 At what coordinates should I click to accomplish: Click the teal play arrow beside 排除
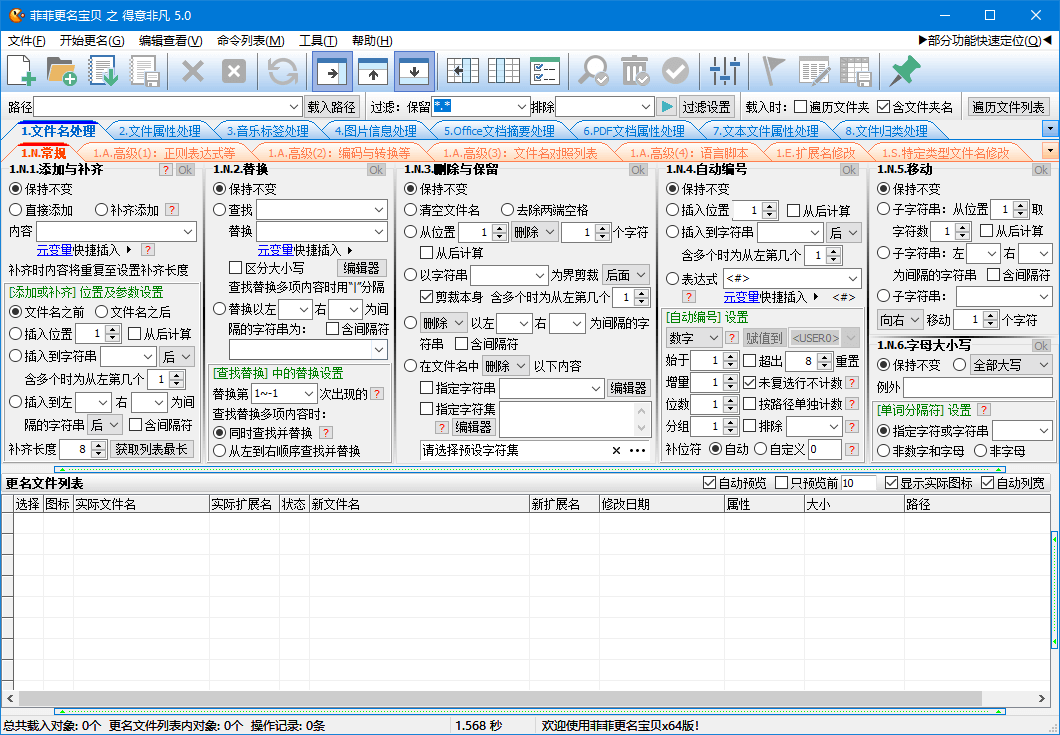coord(667,107)
